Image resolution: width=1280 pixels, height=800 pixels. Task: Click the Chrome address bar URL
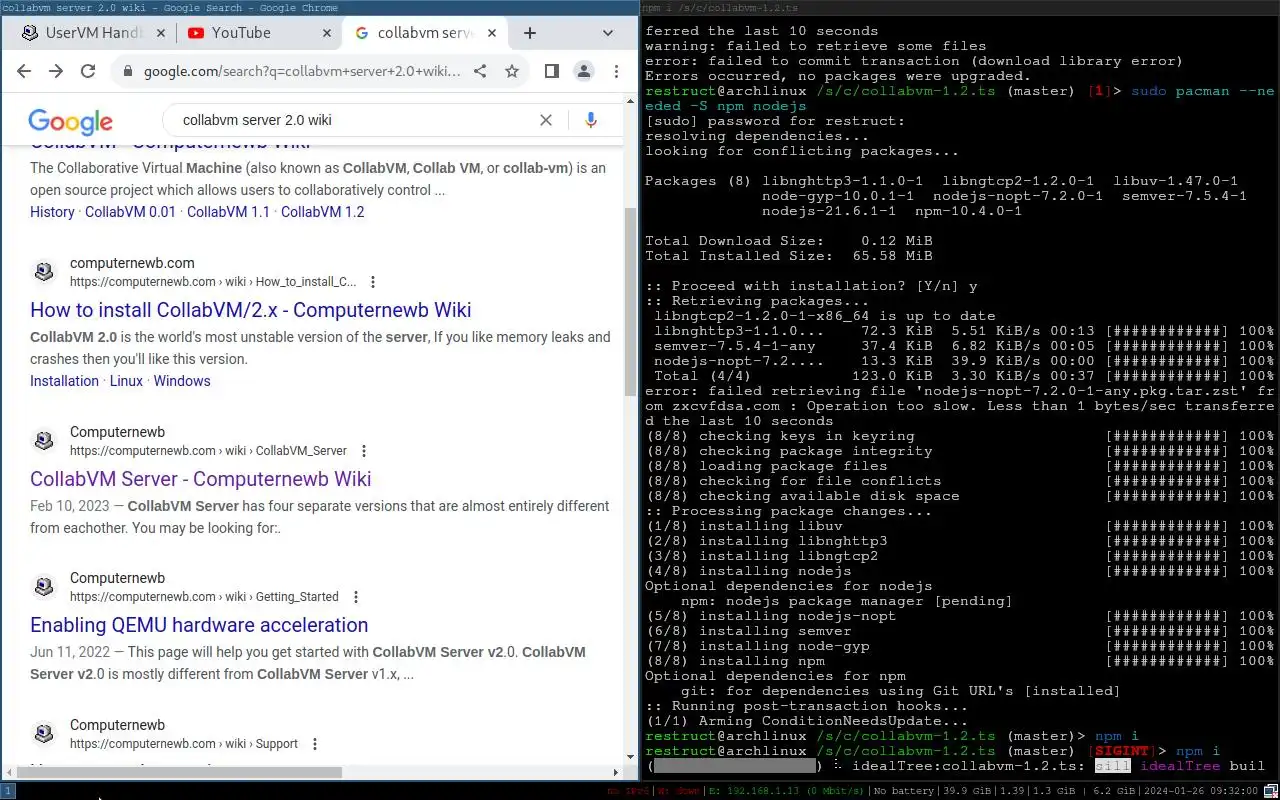[x=302, y=72]
